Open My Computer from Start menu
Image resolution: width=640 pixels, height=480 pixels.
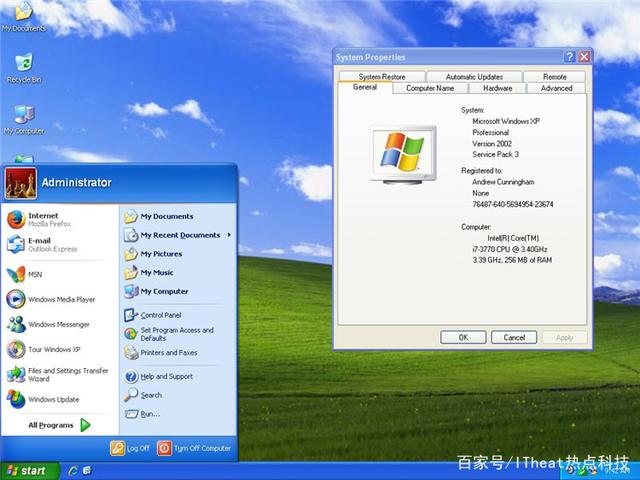pos(156,291)
